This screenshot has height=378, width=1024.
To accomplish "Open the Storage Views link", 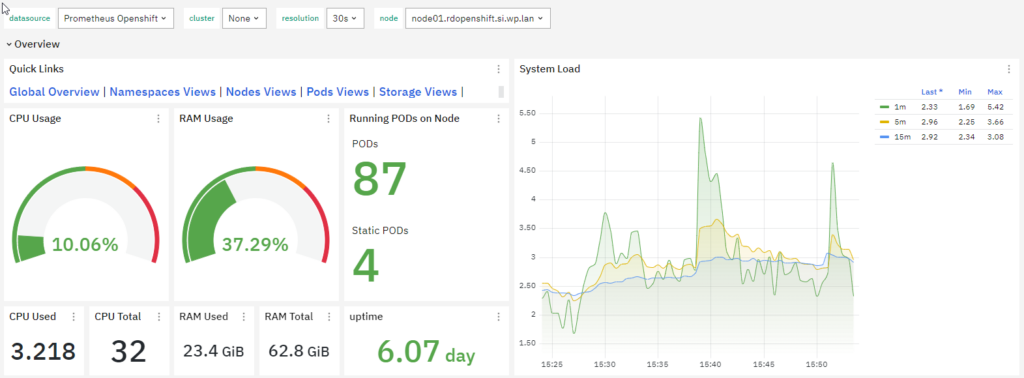I will [x=418, y=92].
